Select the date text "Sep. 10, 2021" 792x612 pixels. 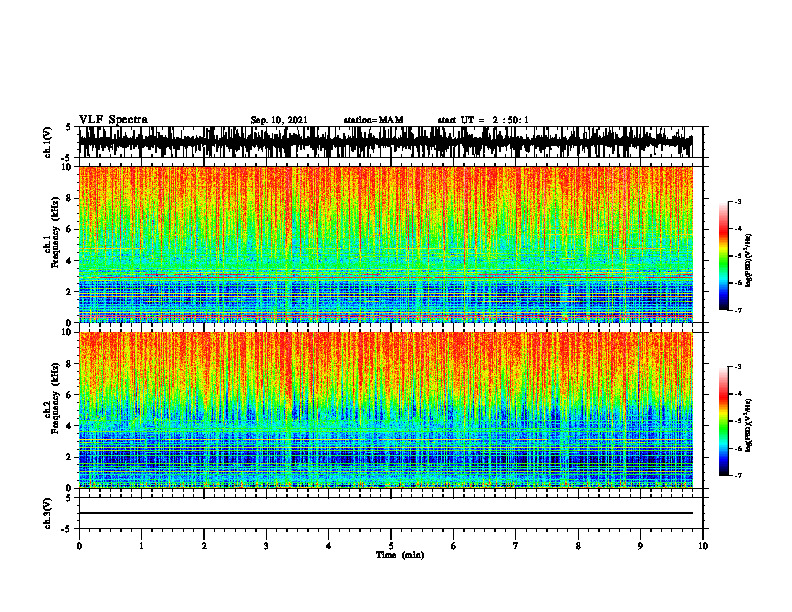pyautogui.click(x=279, y=120)
